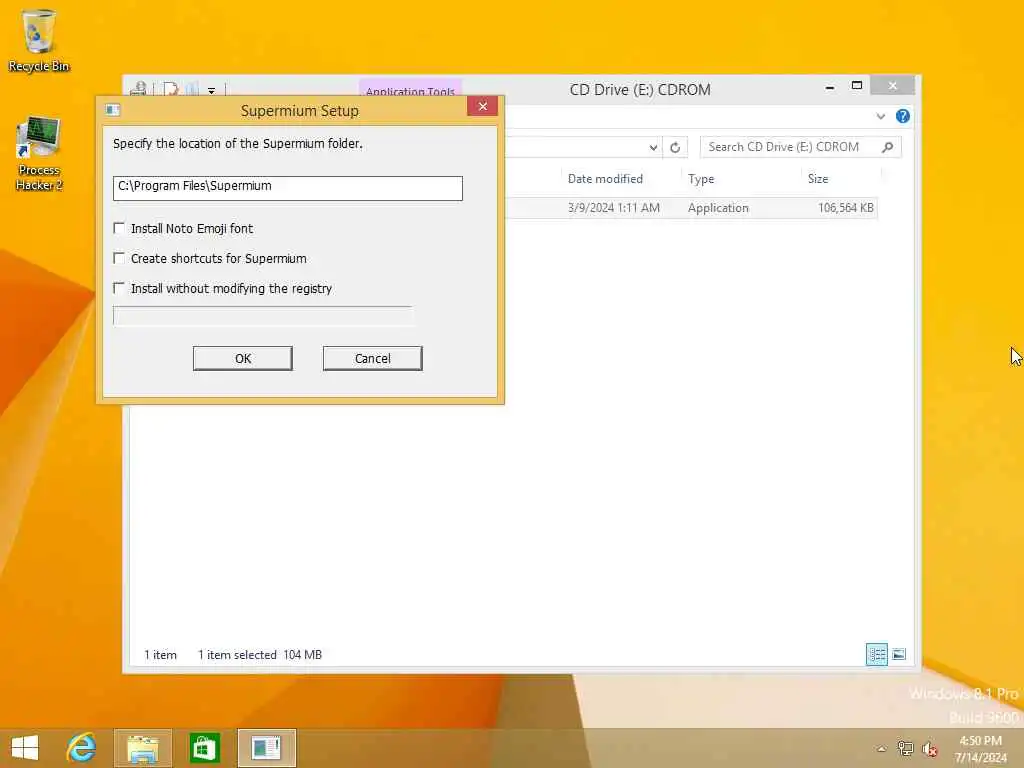Click the New folder quick access icon

click(192, 89)
